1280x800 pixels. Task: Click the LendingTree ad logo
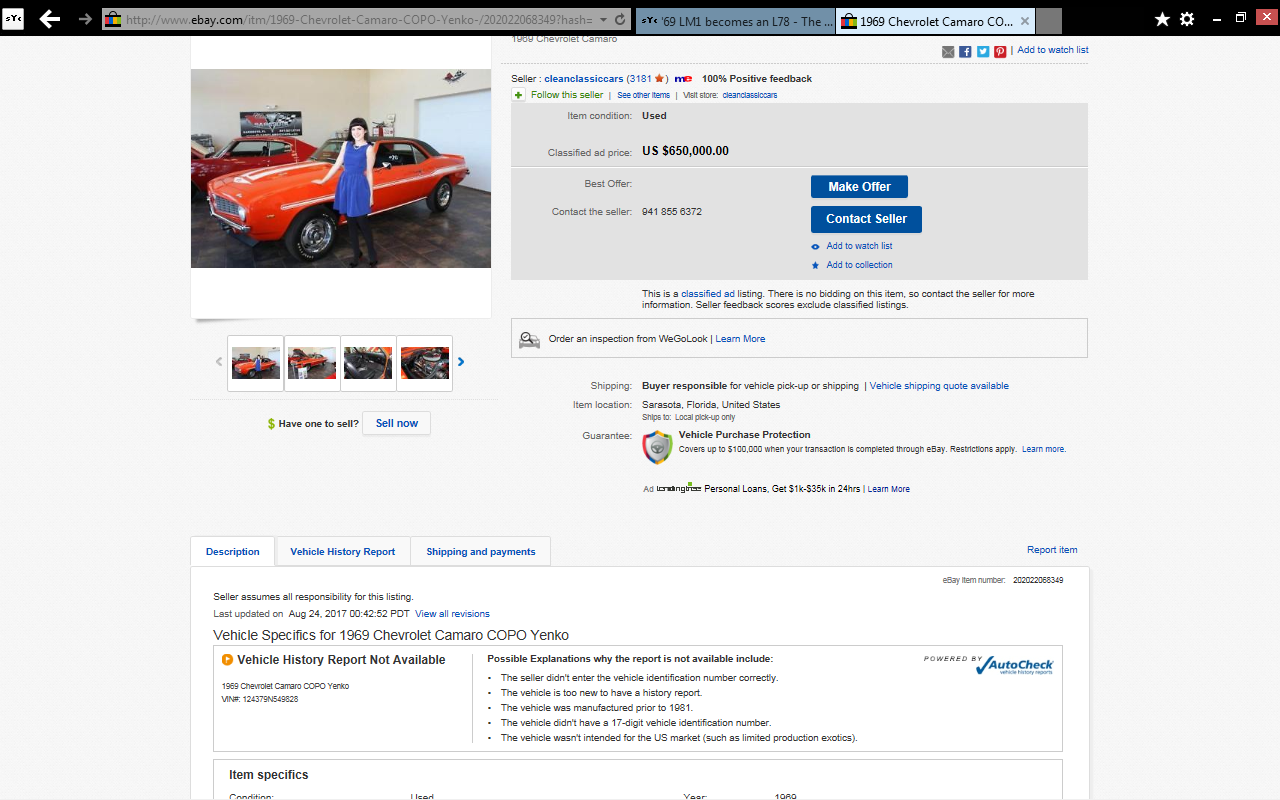pyautogui.click(x=678, y=488)
